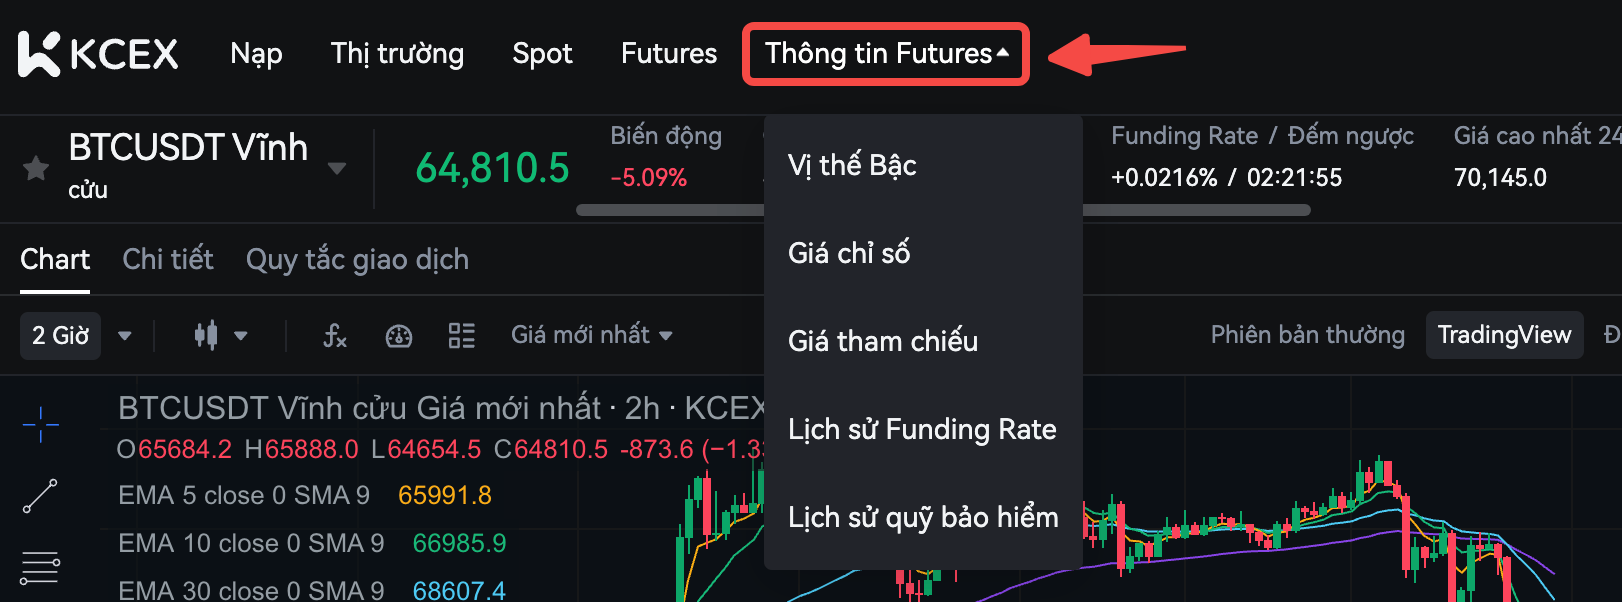Select Lịch sử Funding Rate menu item
1622x602 pixels.
(922, 430)
